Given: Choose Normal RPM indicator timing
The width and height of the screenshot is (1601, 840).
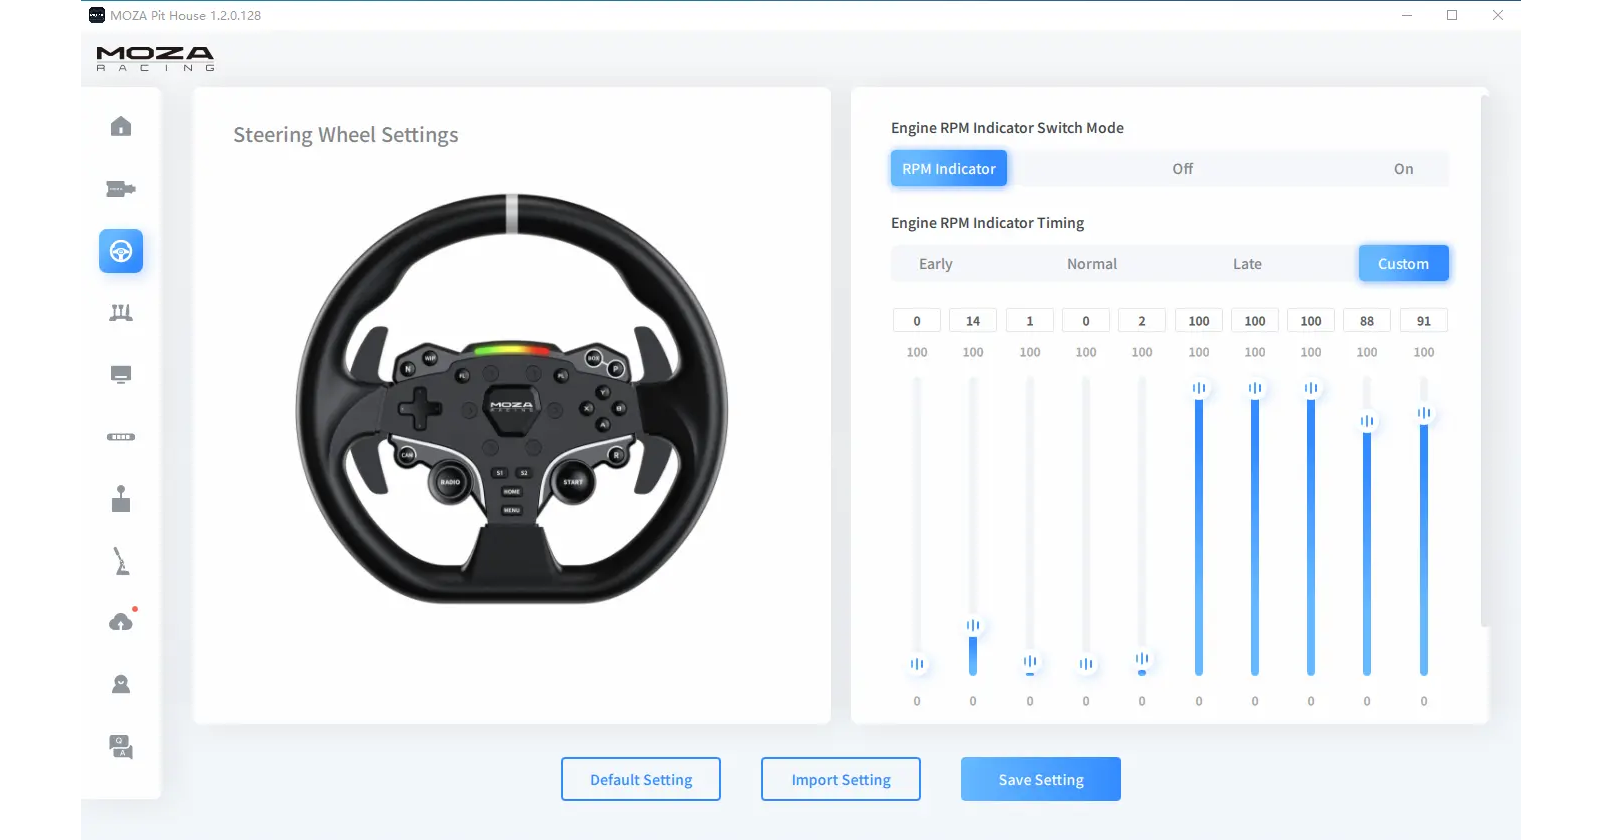Looking at the screenshot, I should 1091,264.
